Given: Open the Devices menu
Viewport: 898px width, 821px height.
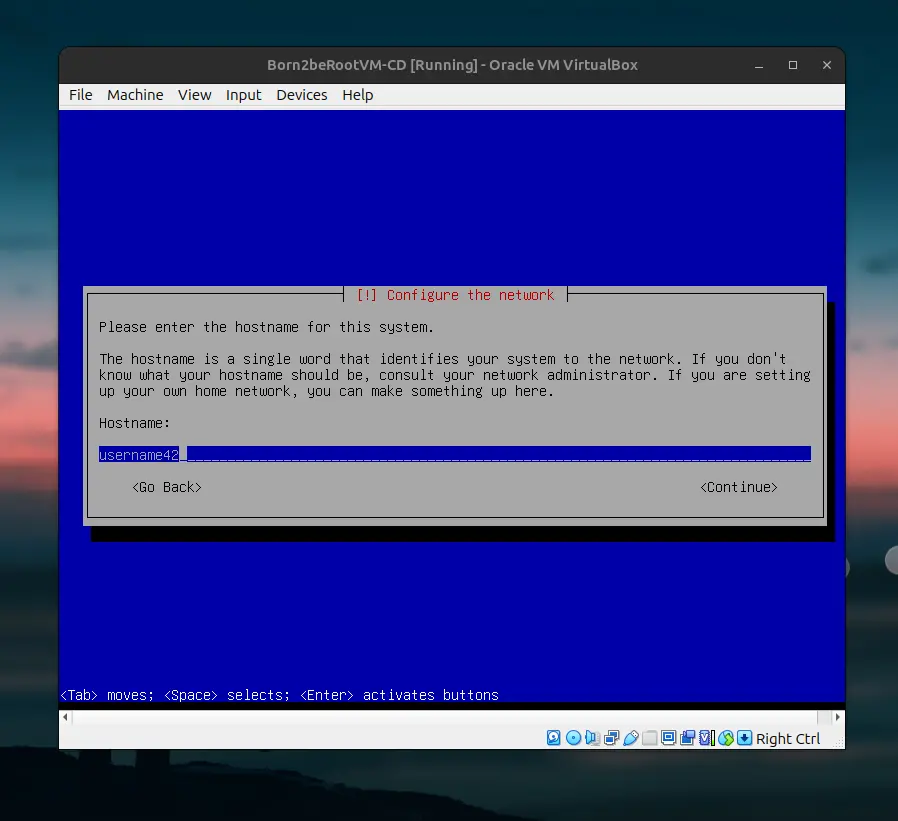Looking at the screenshot, I should pyautogui.click(x=301, y=95).
